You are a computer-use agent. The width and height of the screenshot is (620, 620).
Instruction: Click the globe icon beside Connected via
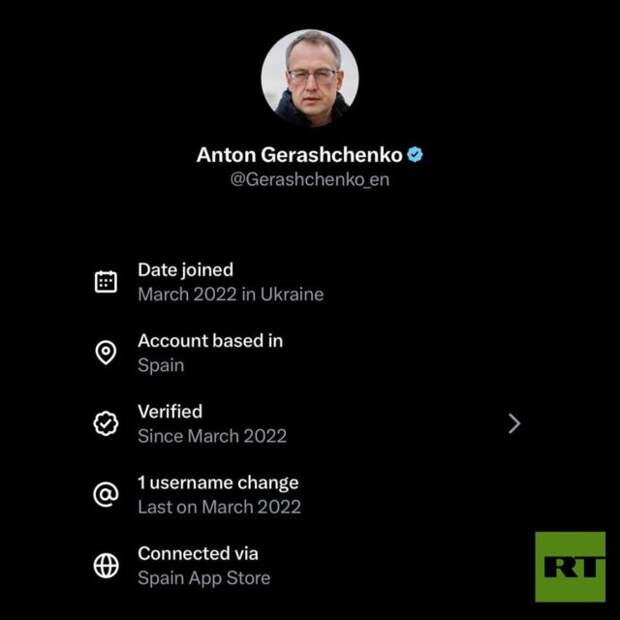click(106, 565)
